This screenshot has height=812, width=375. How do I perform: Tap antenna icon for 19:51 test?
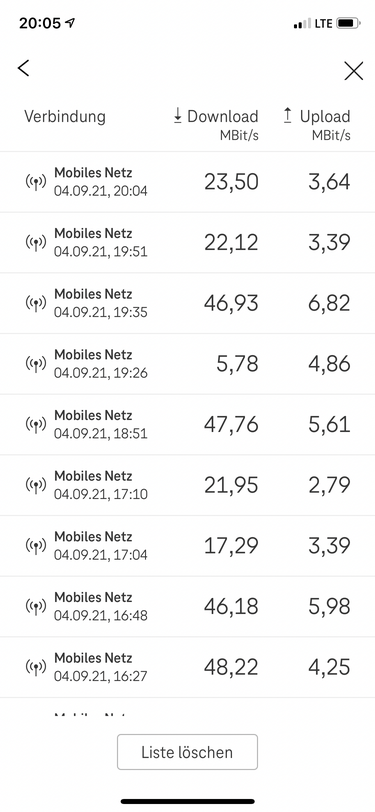pos(36,243)
